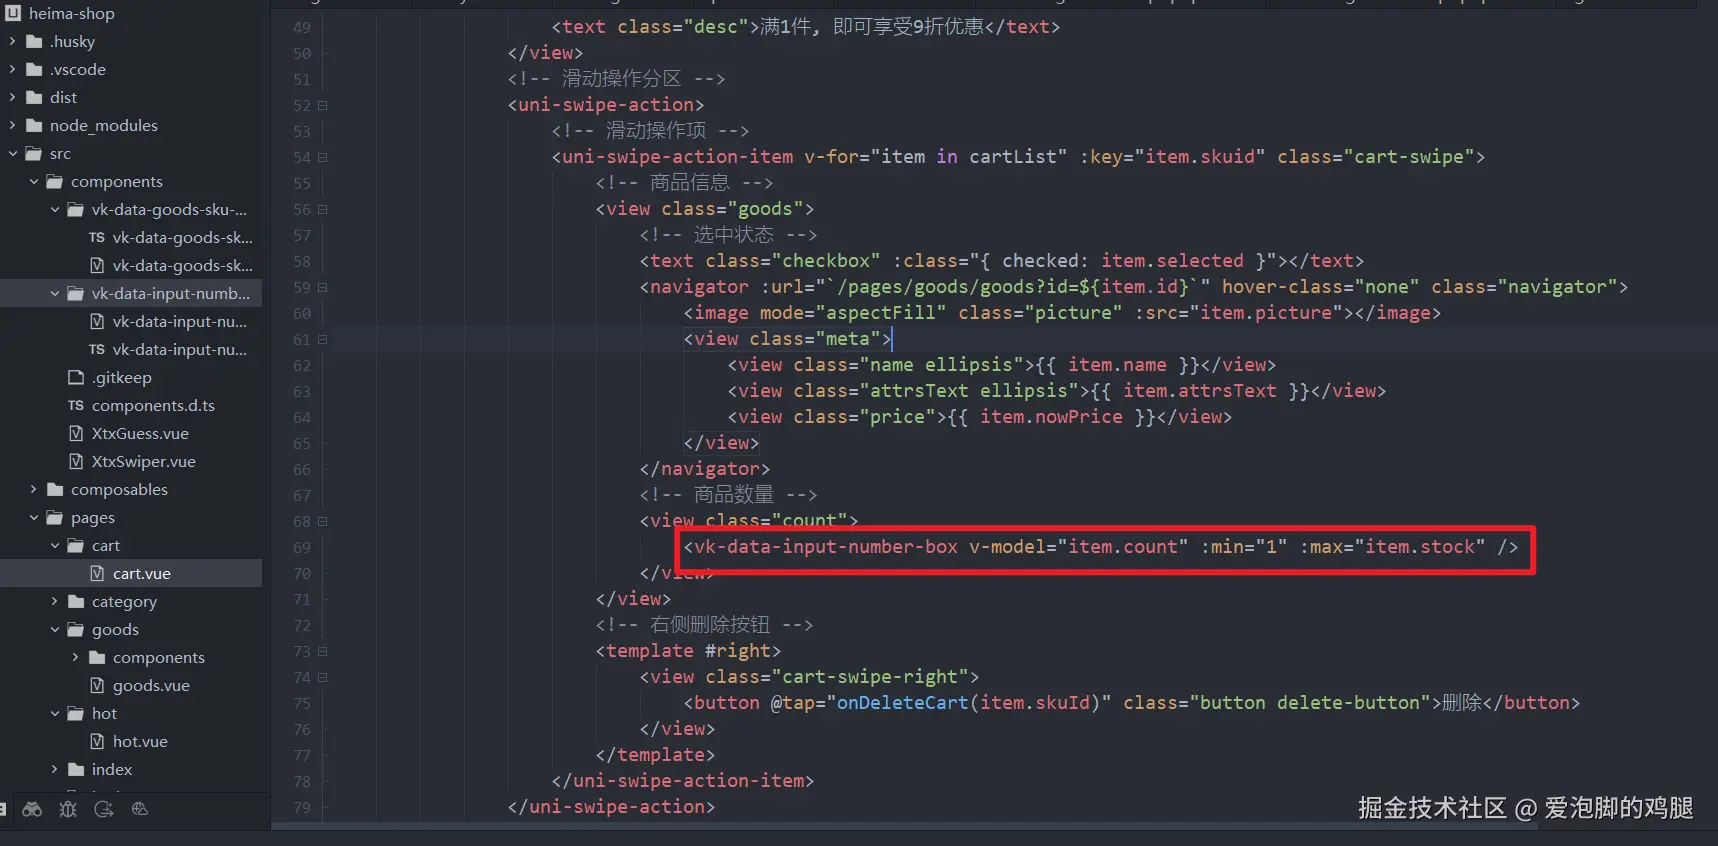Image resolution: width=1718 pixels, height=846 pixels.
Task: Click the cart.vue file icon
Action: [97, 573]
